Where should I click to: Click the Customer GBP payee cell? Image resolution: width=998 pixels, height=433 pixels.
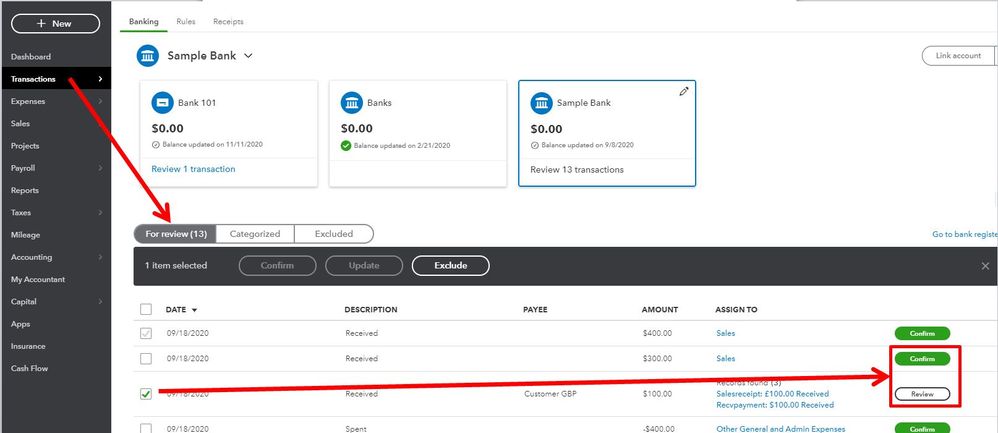pos(549,394)
